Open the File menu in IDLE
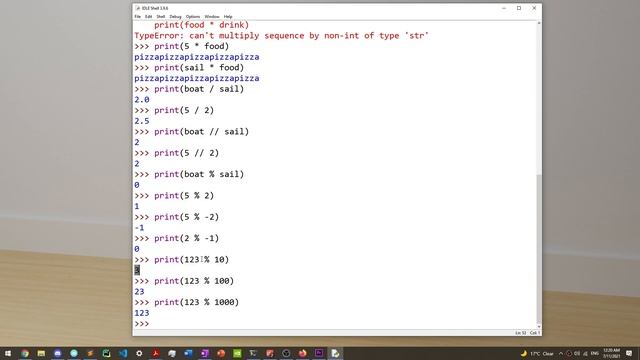The height and width of the screenshot is (360, 640). point(138,17)
